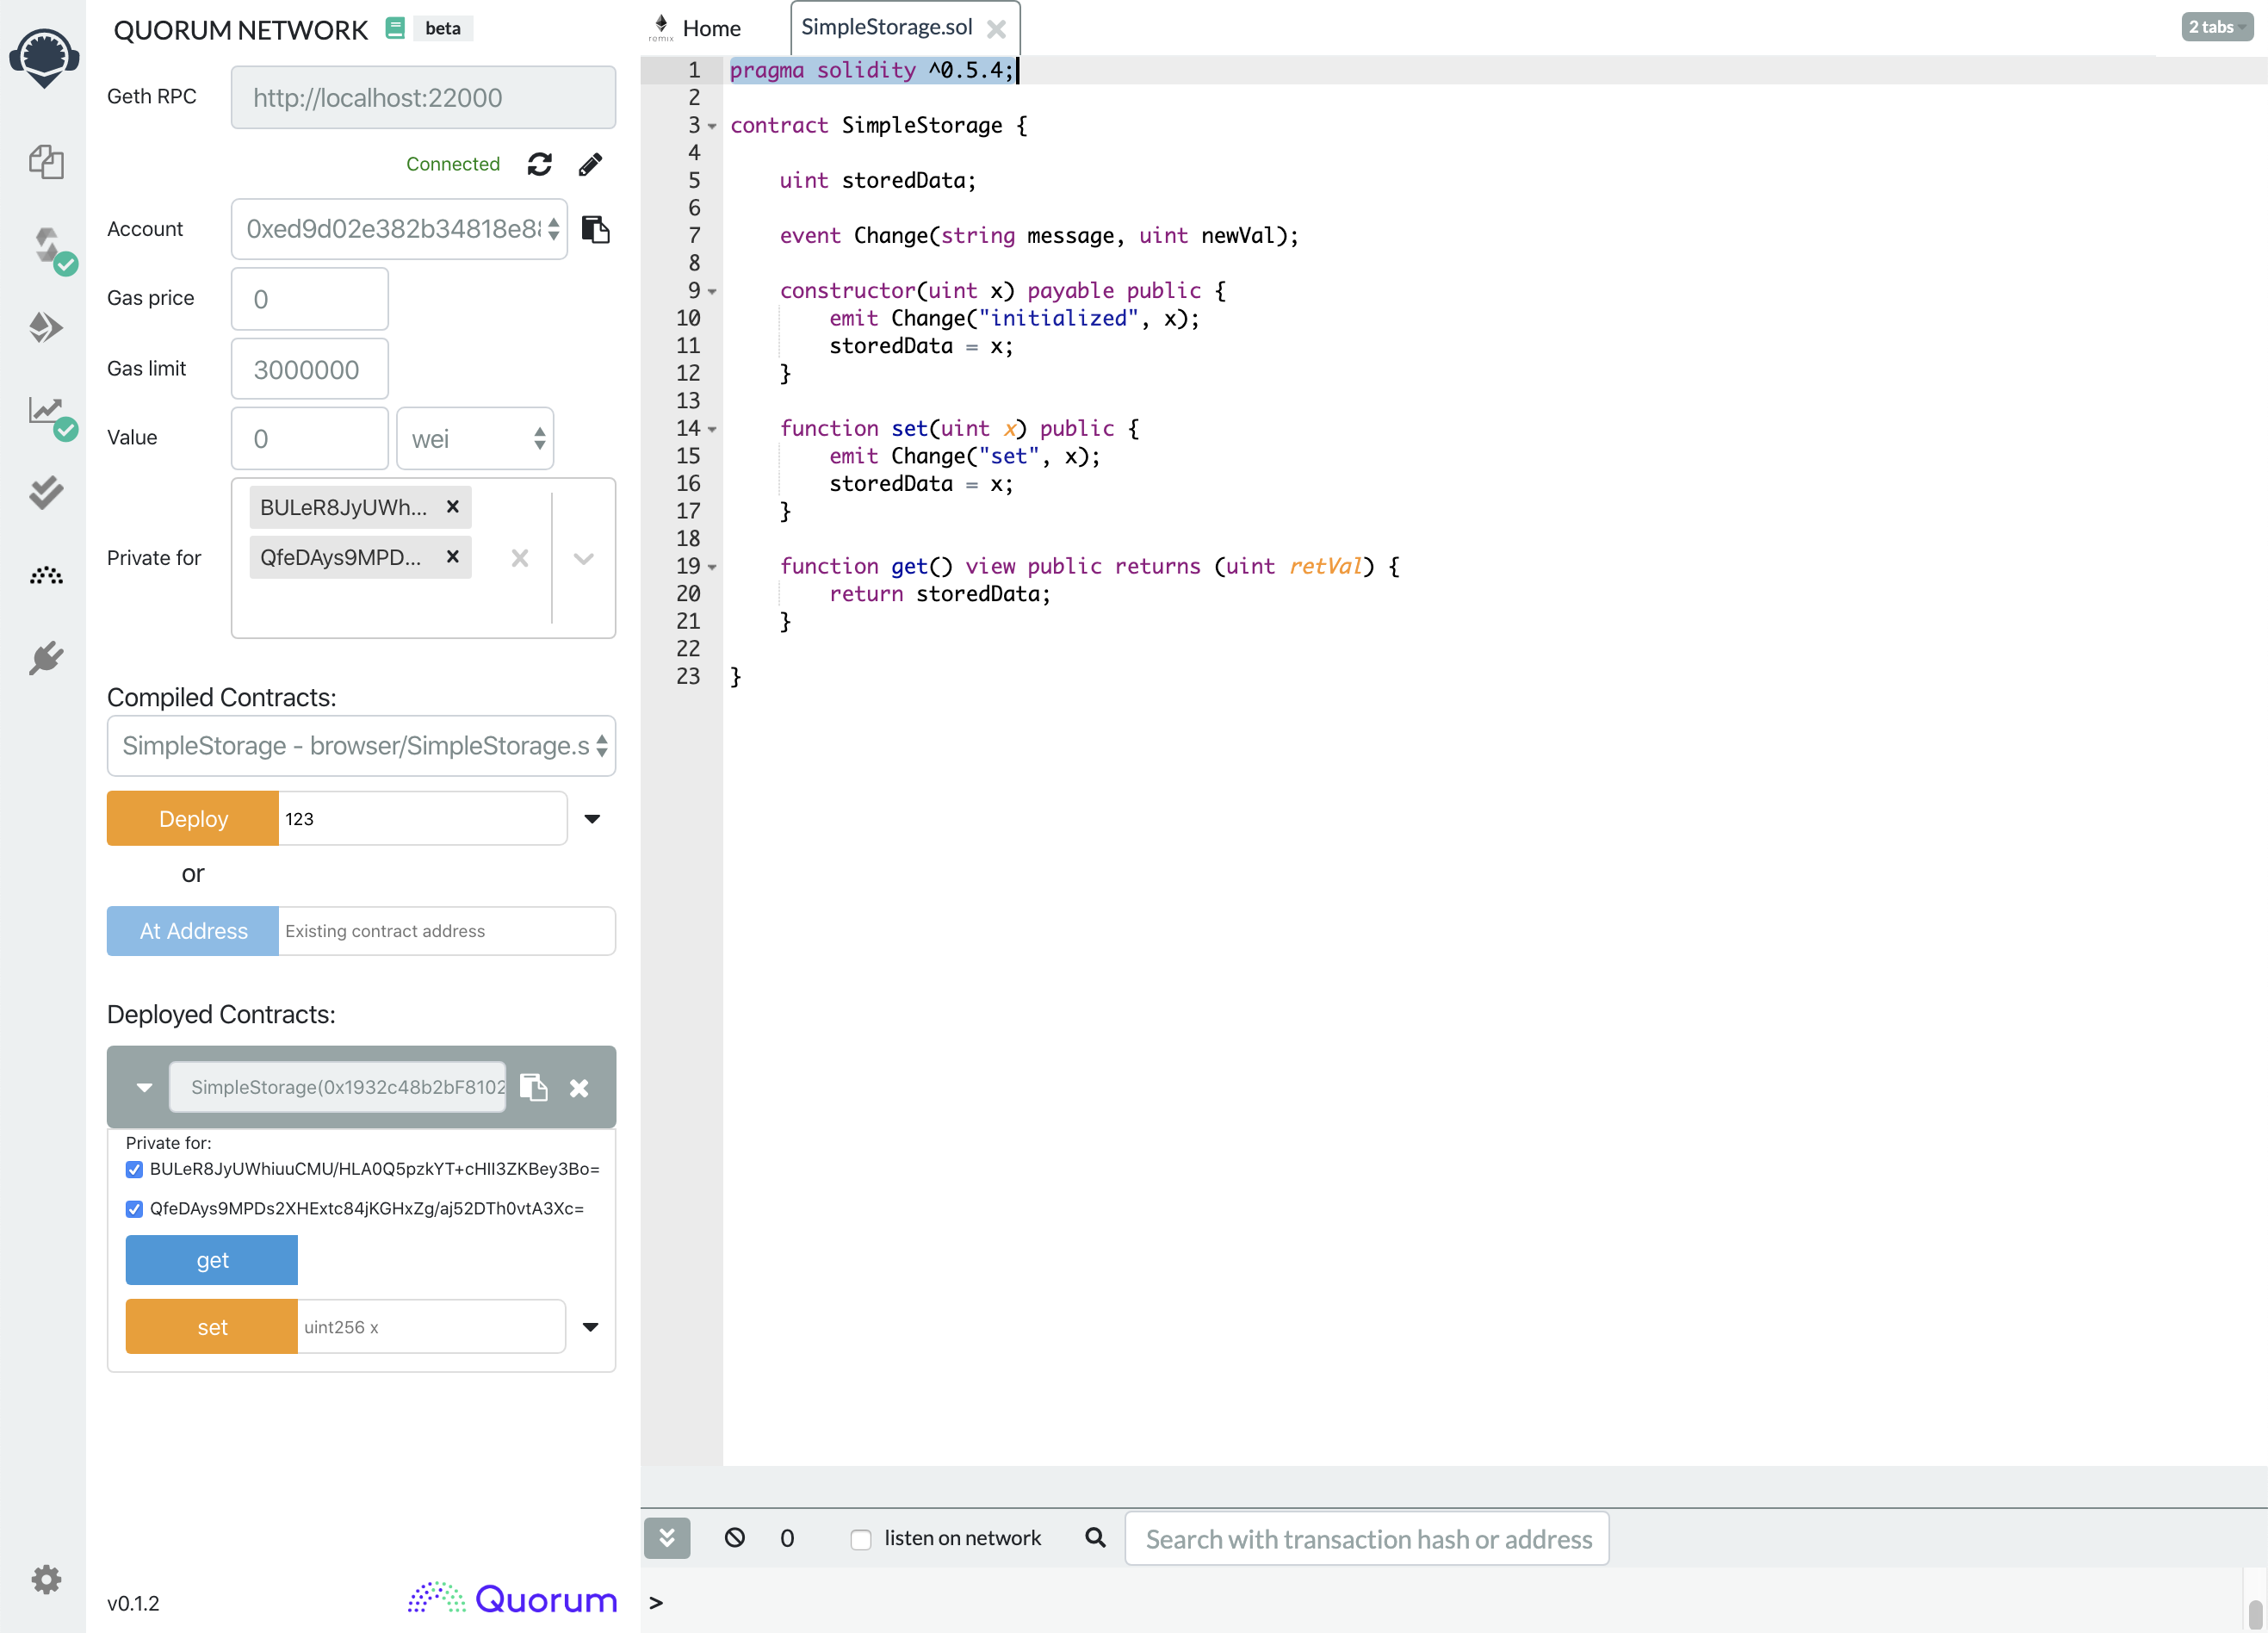Viewport: 2268px width, 1633px height.
Task: Uncheck the BULeR8JyUWhiuuCMU private-for key
Action: [134, 1169]
